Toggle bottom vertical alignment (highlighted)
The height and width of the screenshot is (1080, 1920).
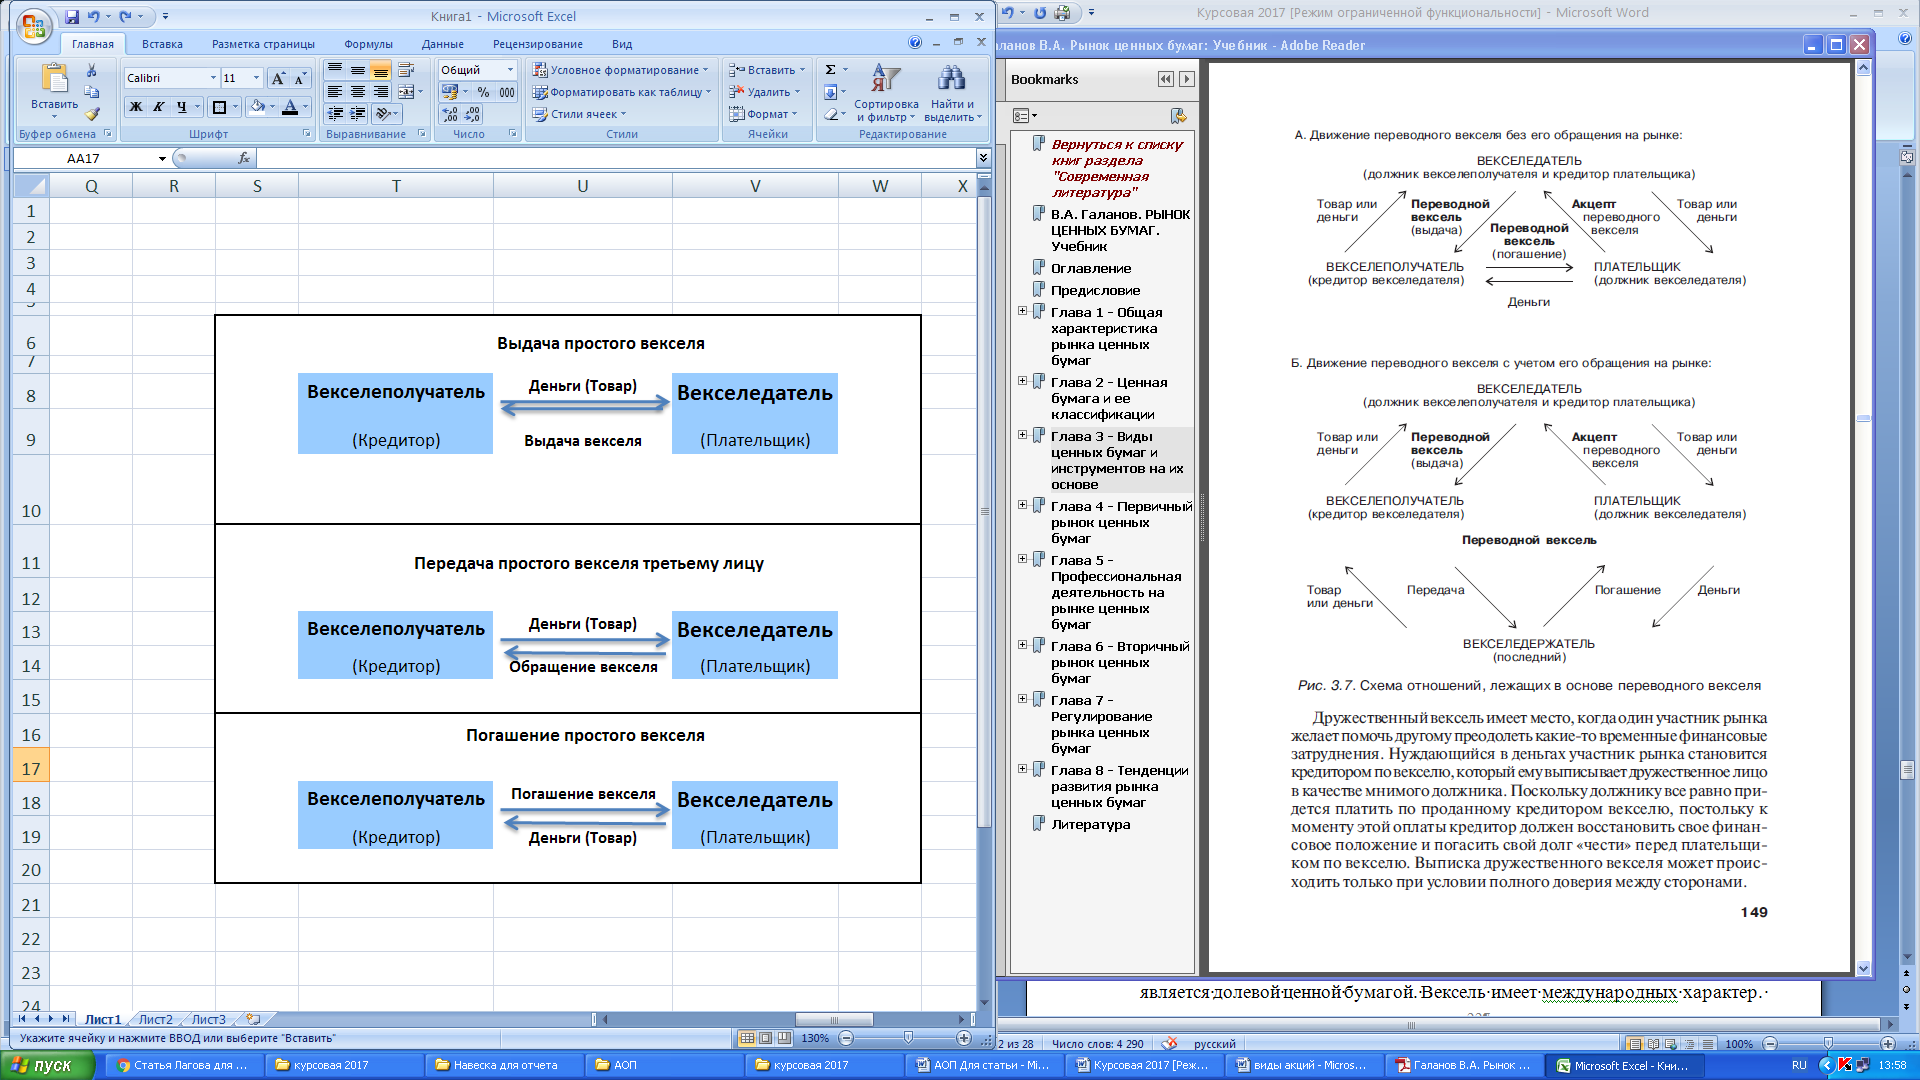380,70
